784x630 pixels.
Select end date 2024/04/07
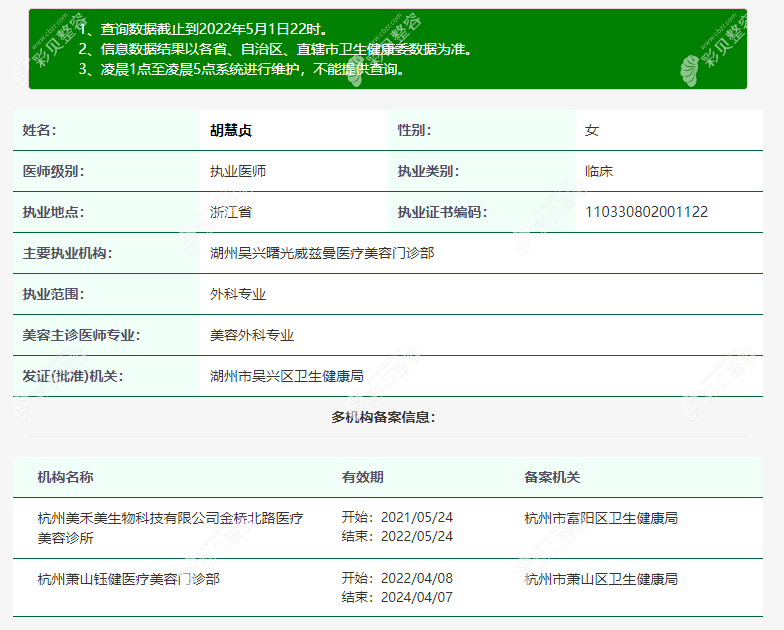point(417,598)
